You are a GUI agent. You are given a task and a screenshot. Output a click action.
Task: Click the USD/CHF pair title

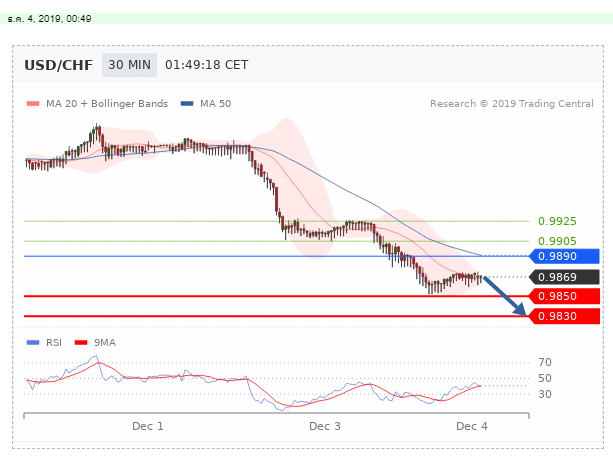click(59, 65)
